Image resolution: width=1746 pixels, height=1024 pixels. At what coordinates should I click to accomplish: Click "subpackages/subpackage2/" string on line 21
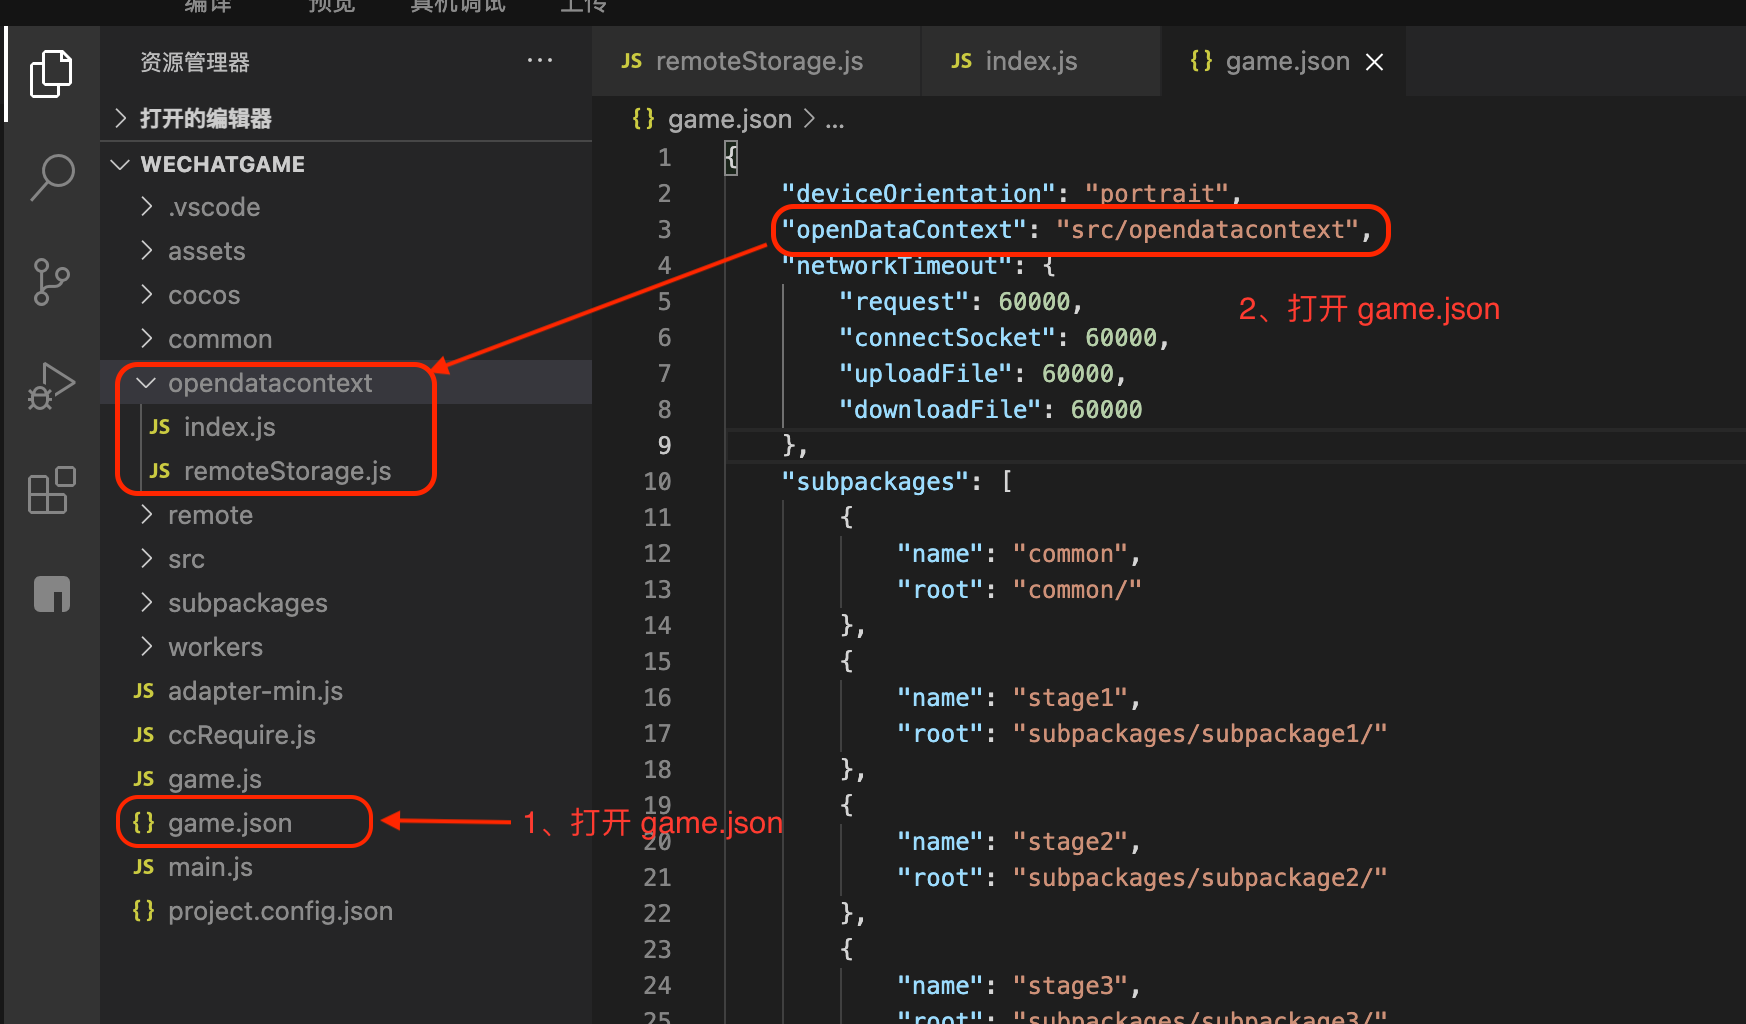pyautogui.click(x=1200, y=878)
